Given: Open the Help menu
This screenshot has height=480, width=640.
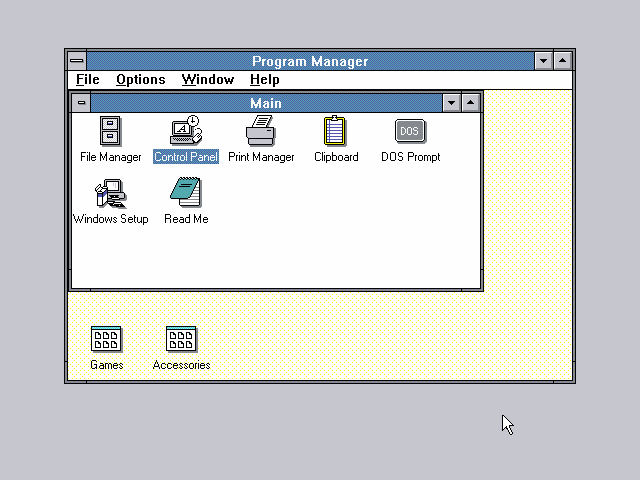Looking at the screenshot, I should point(264,80).
